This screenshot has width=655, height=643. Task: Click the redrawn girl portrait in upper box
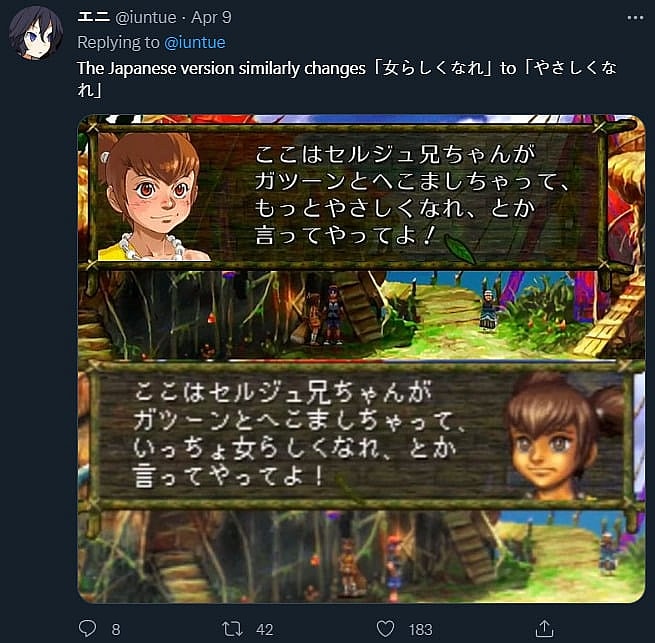pos(150,196)
